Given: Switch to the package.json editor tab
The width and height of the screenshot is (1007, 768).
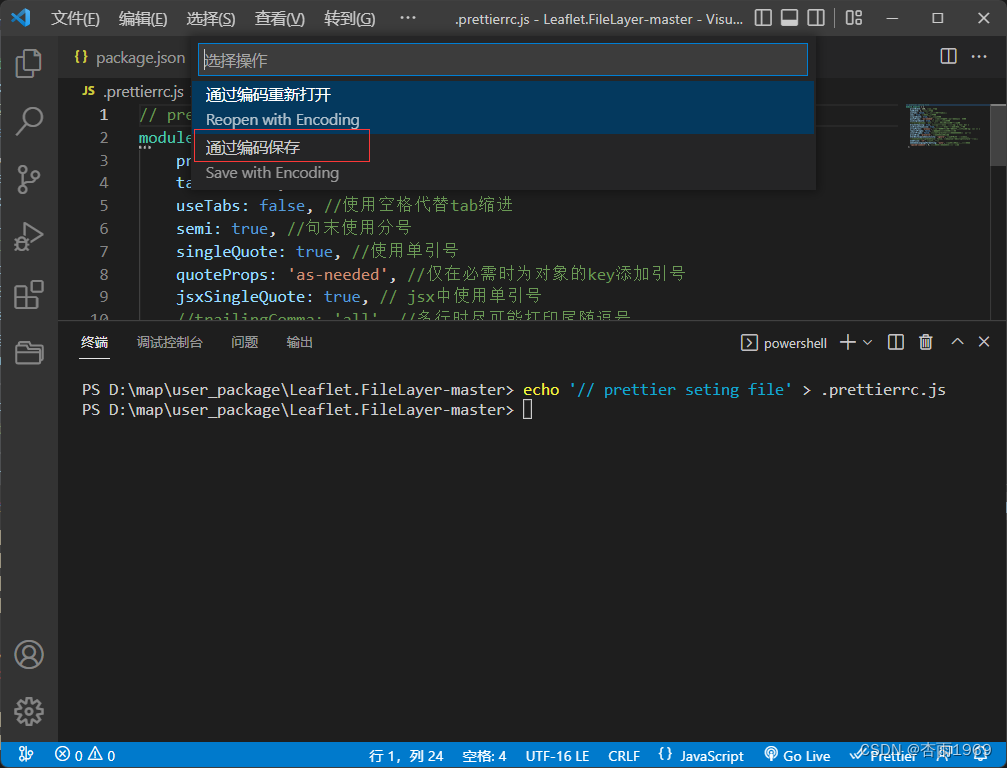Looking at the screenshot, I should (x=129, y=58).
